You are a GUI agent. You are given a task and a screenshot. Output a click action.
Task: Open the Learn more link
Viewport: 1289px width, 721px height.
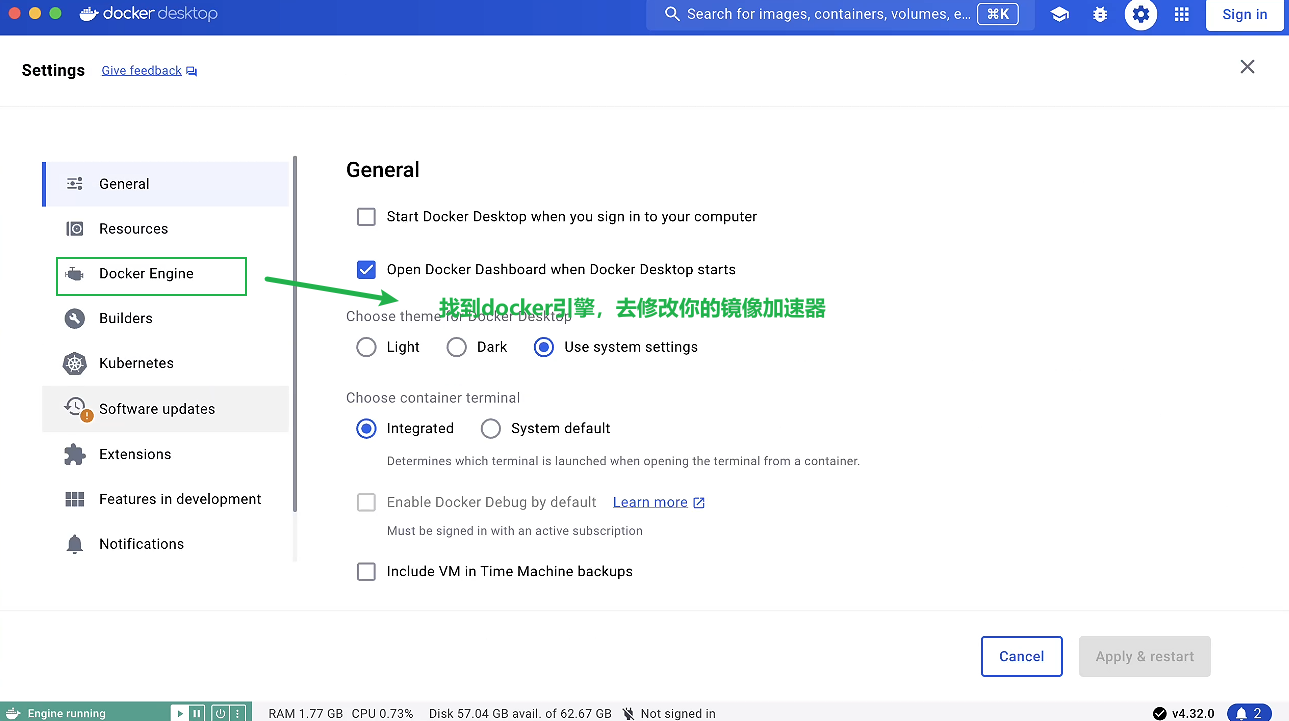(650, 502)
